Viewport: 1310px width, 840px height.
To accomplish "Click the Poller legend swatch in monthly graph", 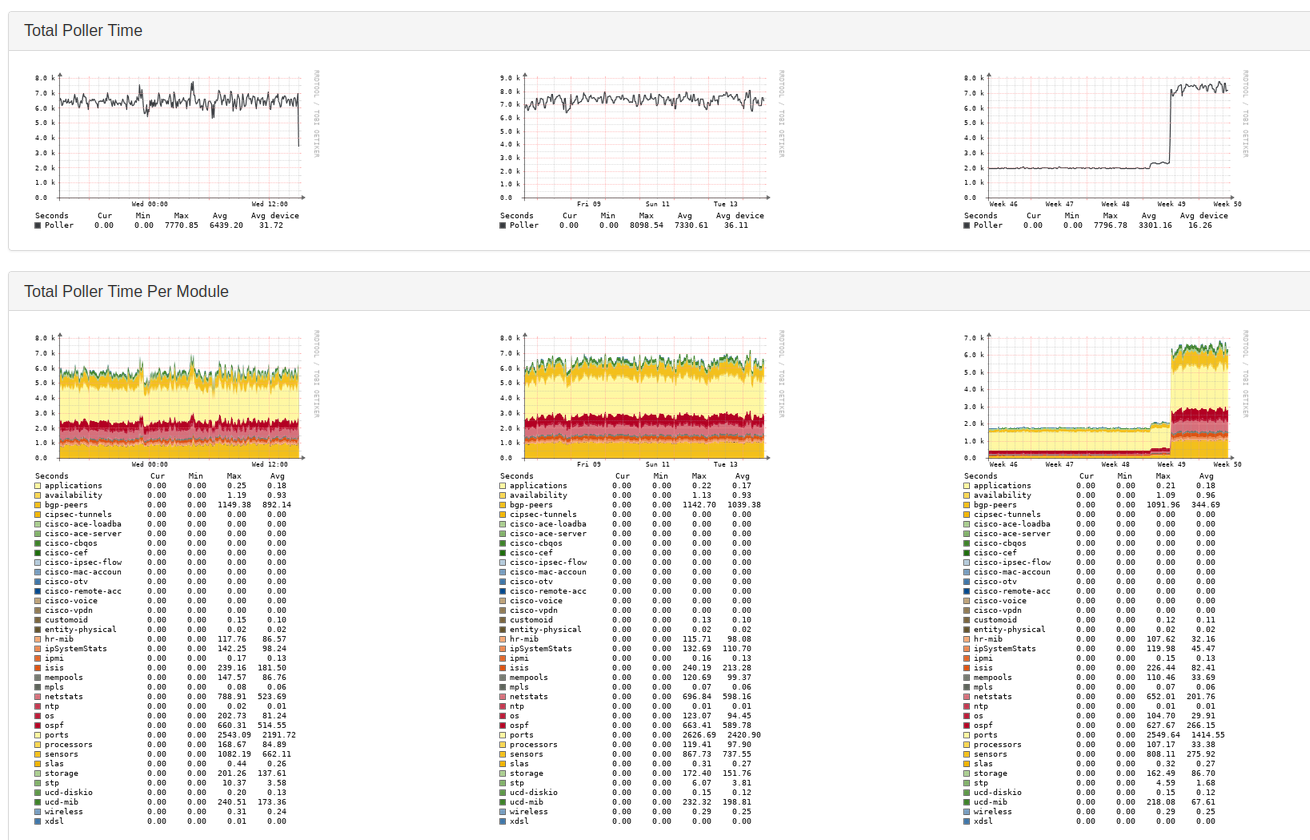I will tap(967, 226).
